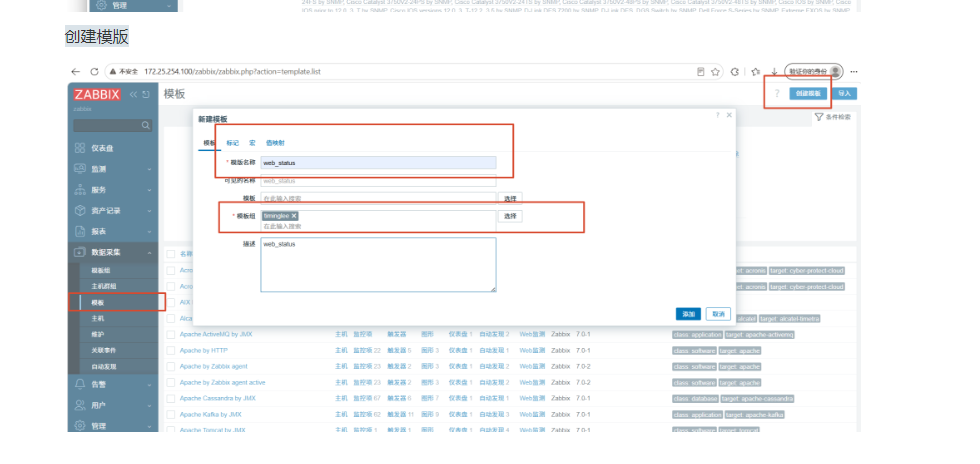Focus the sidebar search field
This screenshot has height=464, width=980.
112,126
